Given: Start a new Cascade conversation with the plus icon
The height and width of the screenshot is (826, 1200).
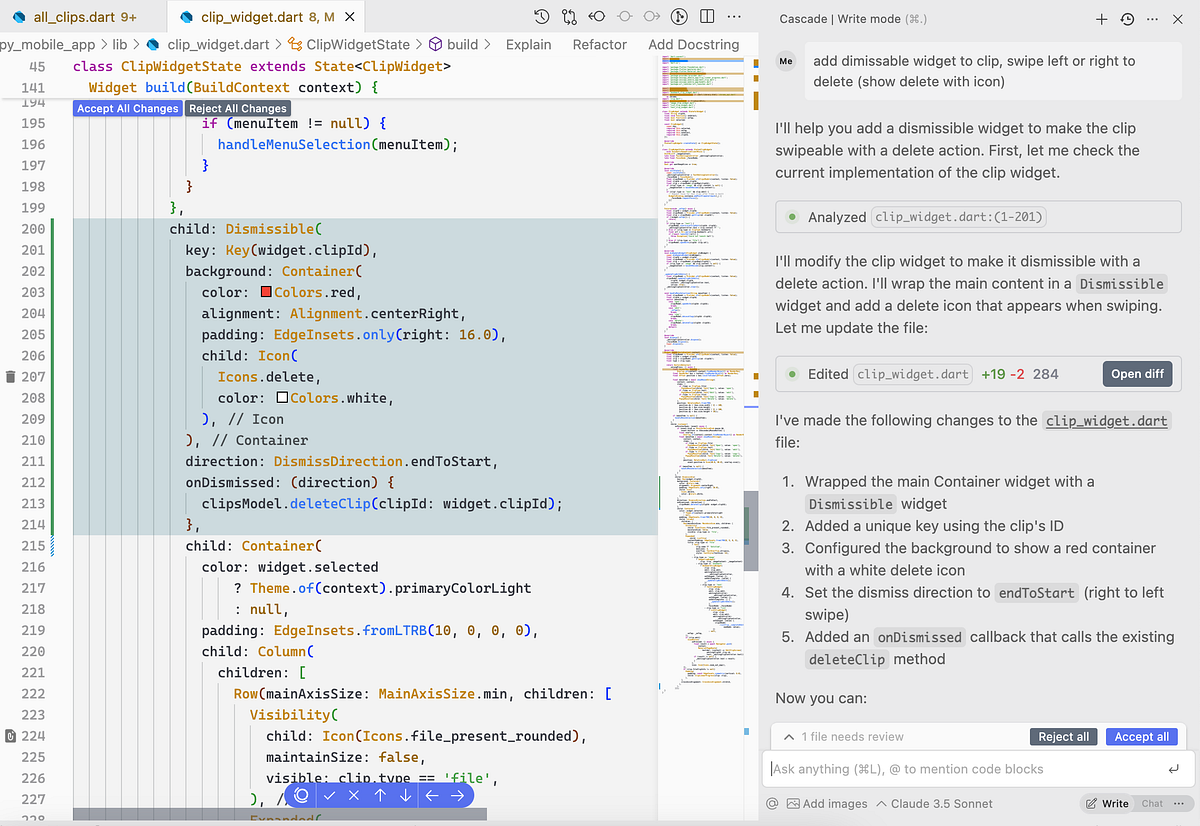Looking at the screenshot, I should [x=1101, y=19].
